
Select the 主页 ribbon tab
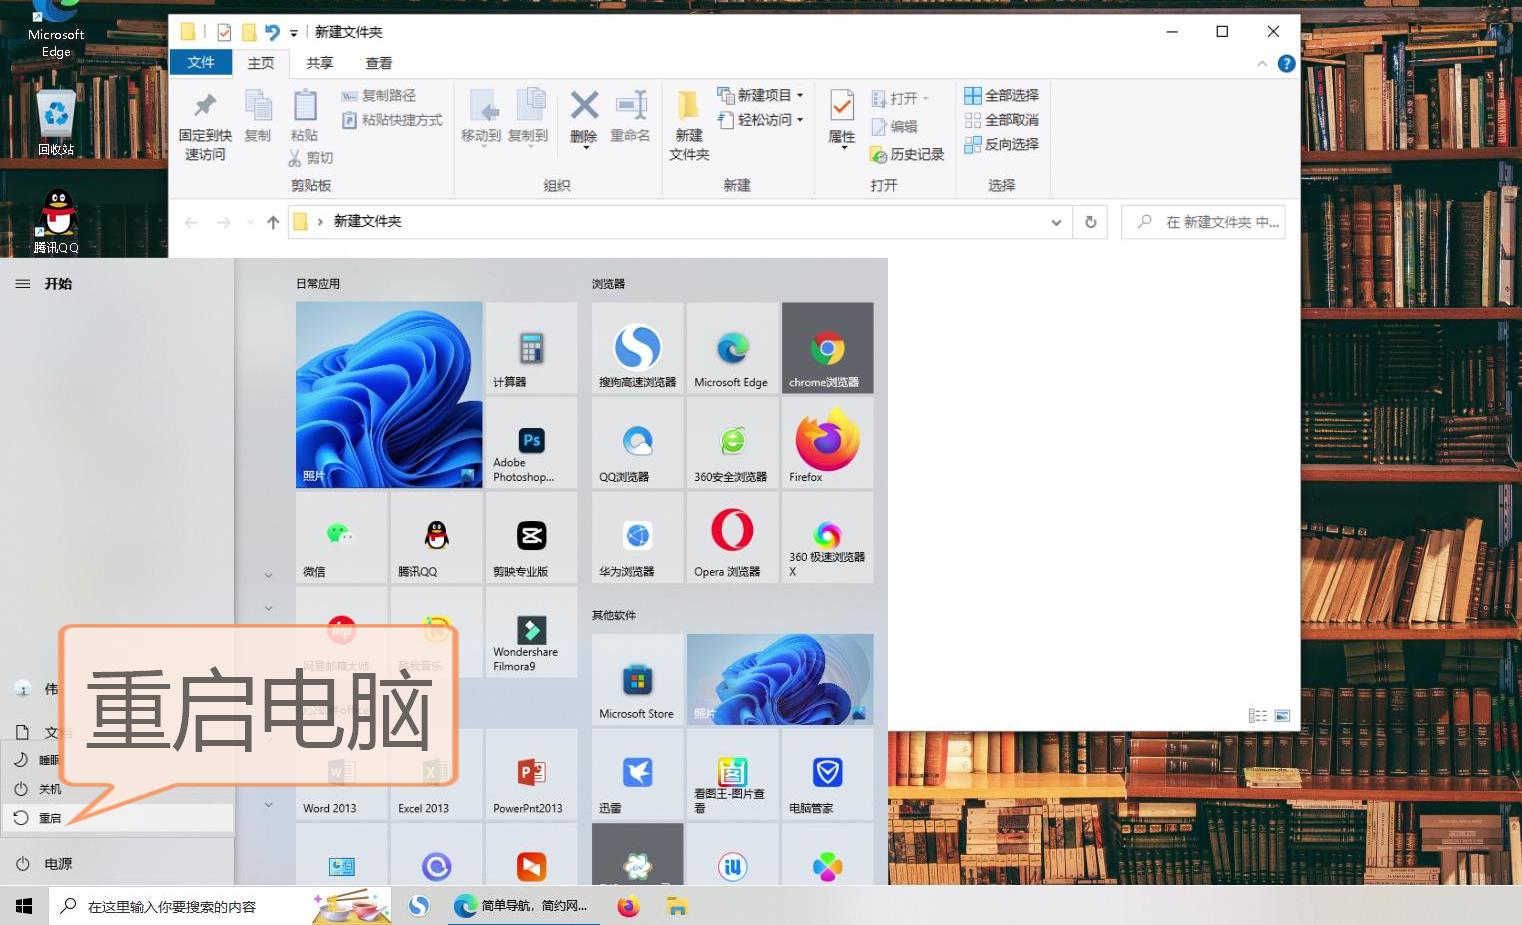point(261,63)
